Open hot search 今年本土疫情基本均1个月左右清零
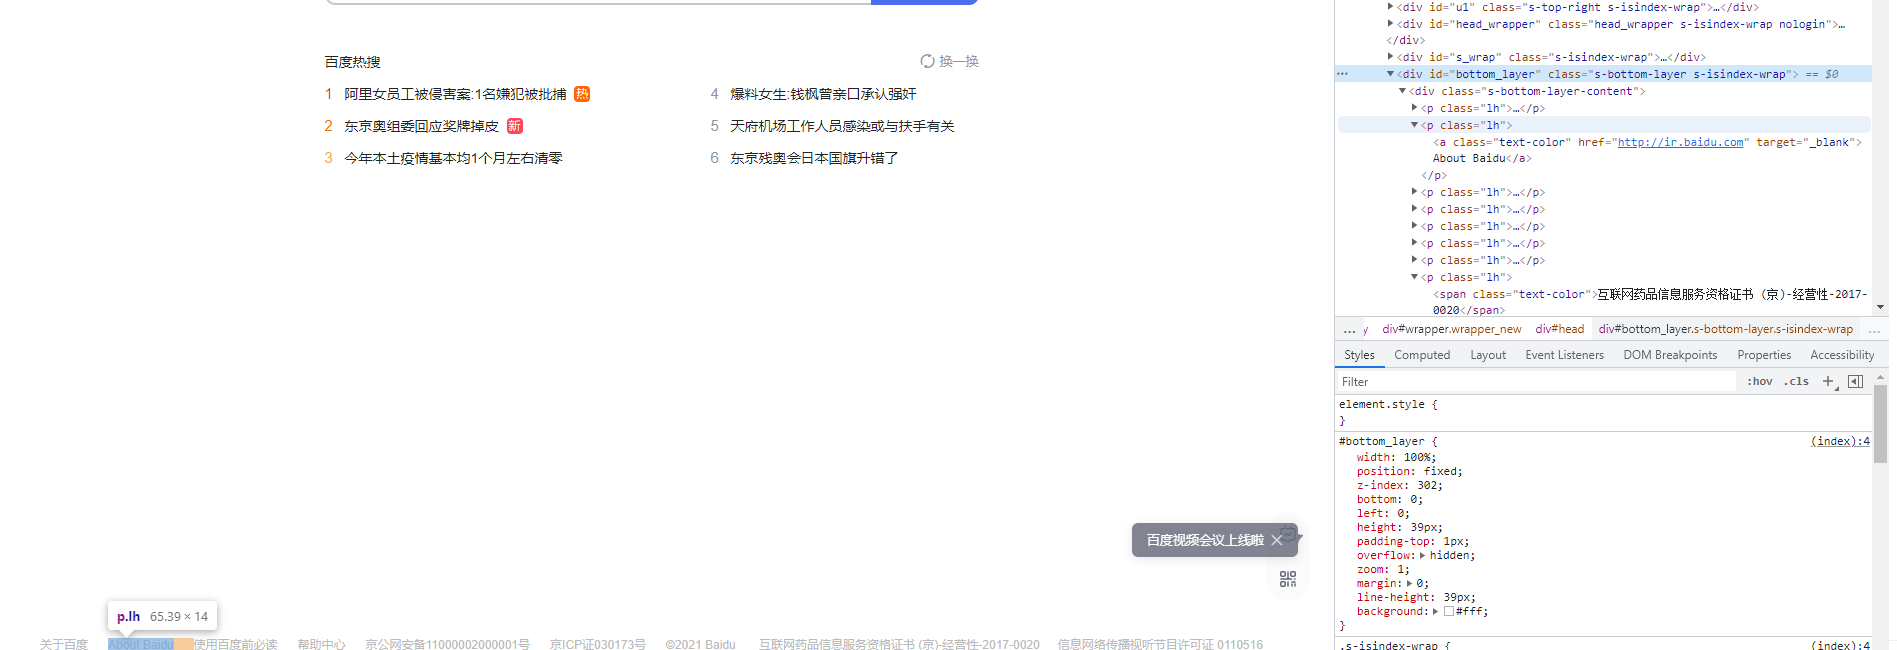Image resolution: width=1897 pixels, height=650 pixels. (x=453, y=158)
